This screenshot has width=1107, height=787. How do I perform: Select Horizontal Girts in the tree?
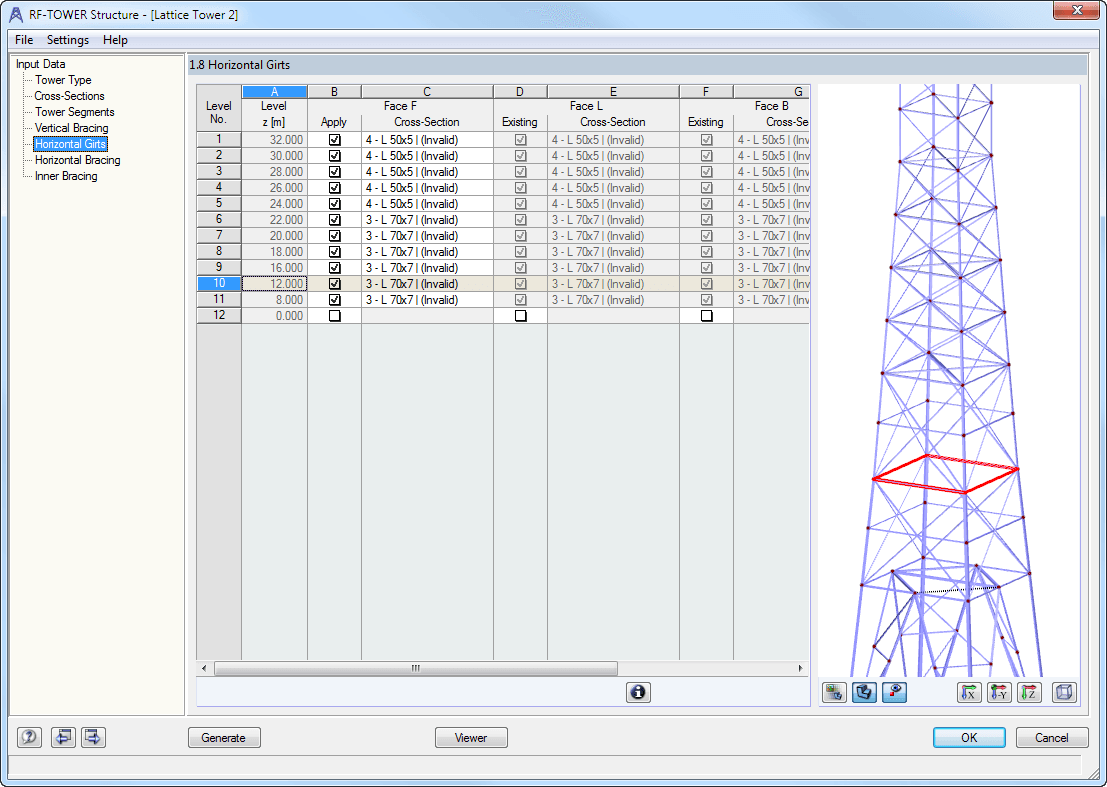click(71, 144)
